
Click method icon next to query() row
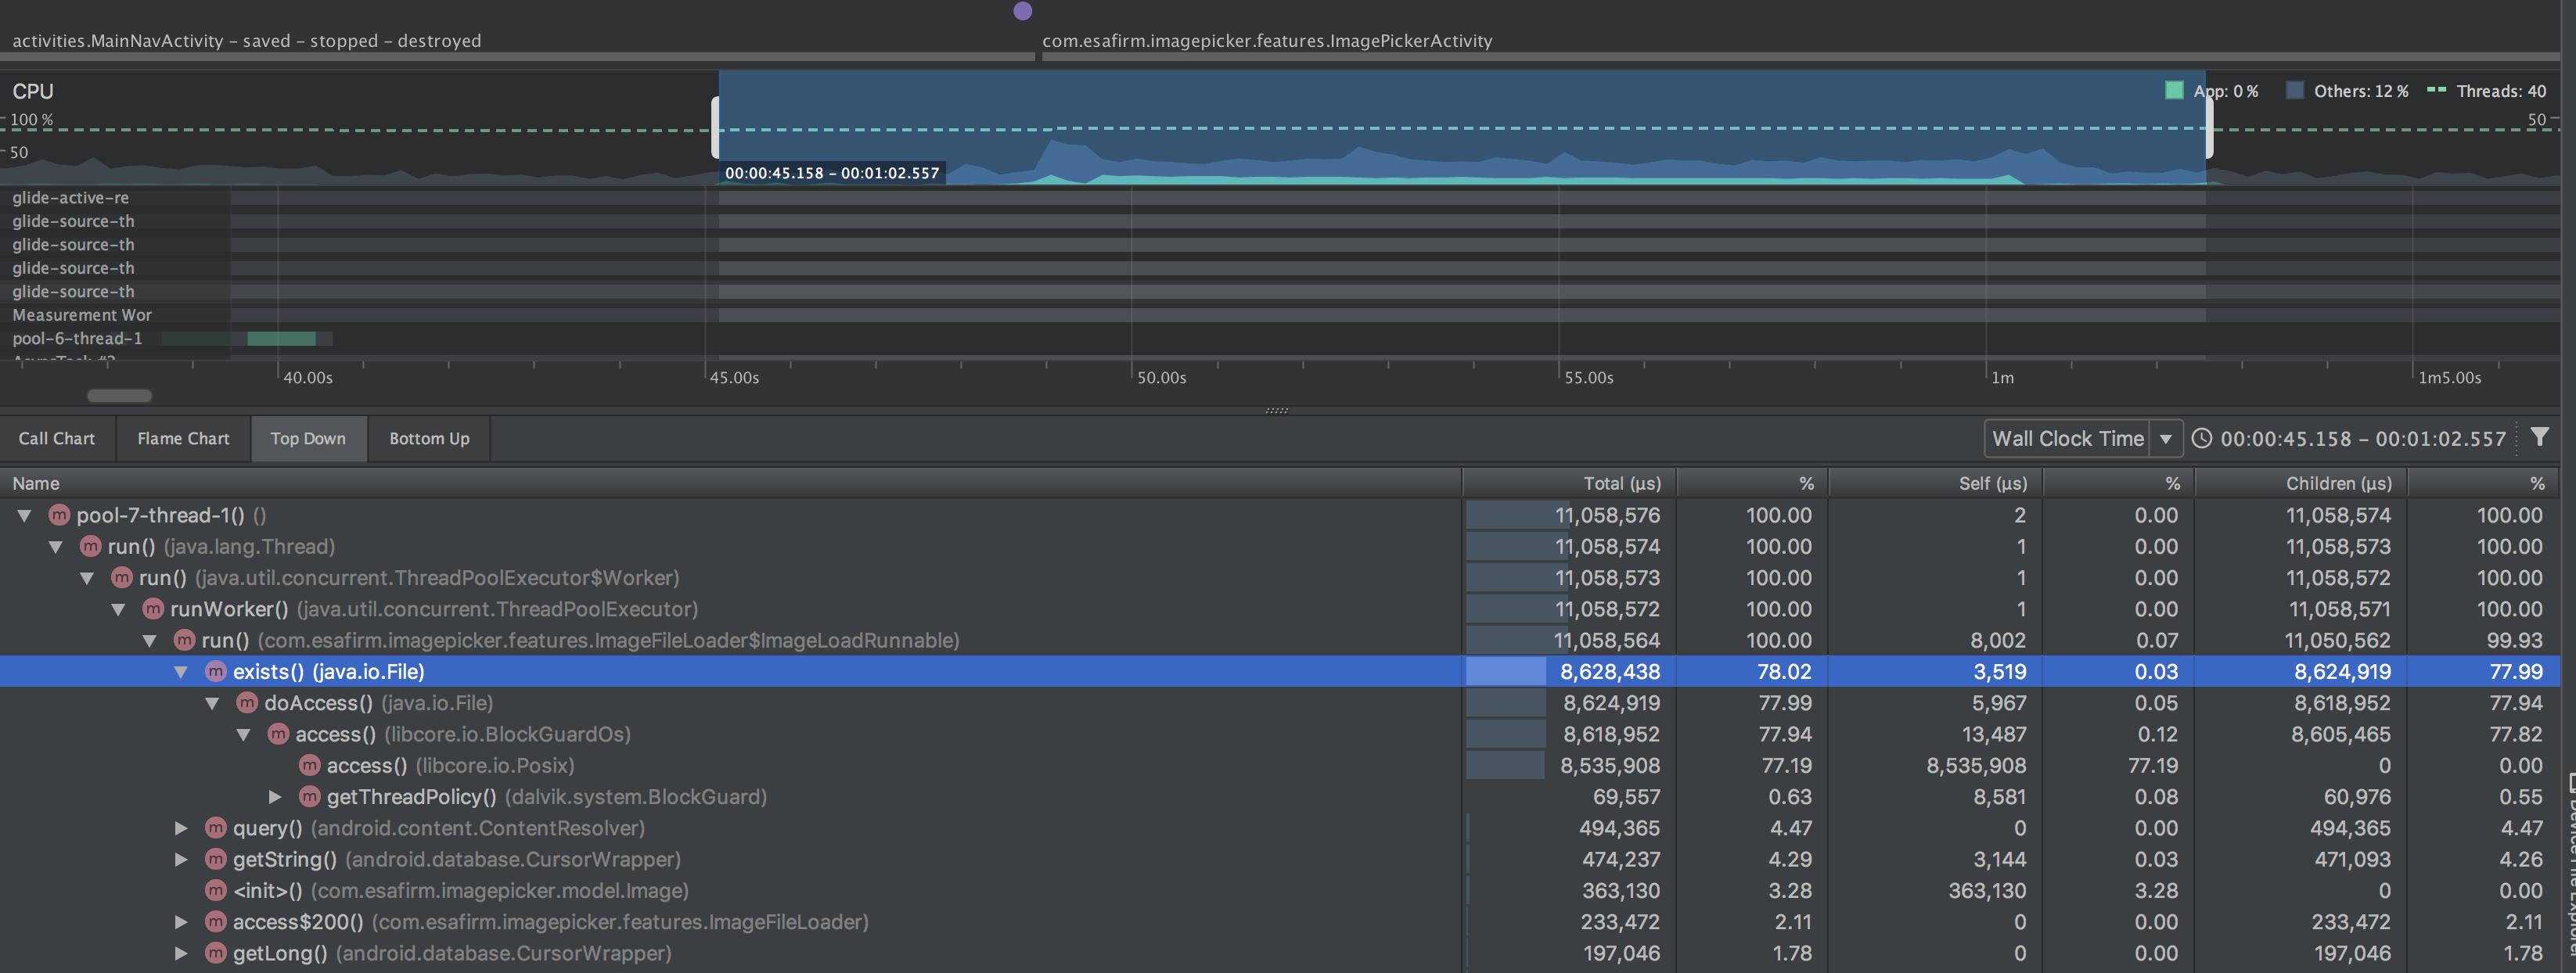tap(215, 828)
